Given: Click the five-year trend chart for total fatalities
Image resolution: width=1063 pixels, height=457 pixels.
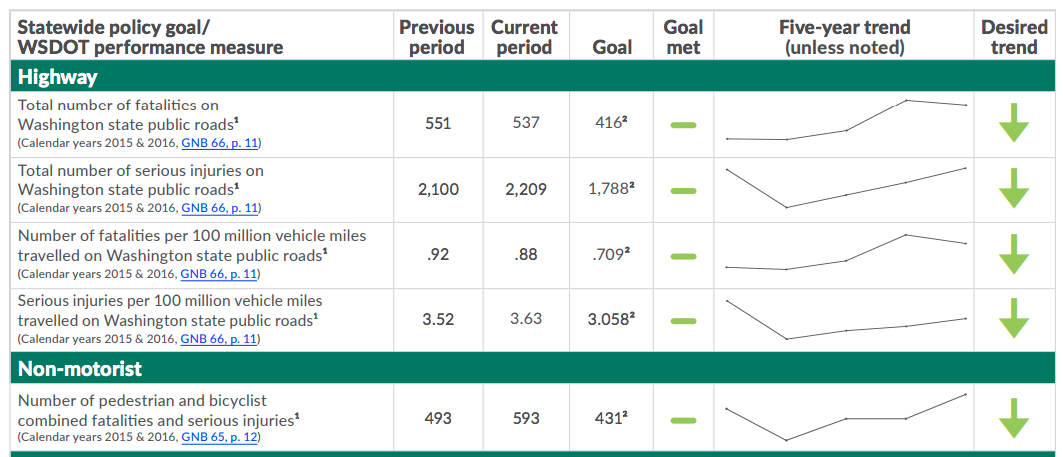Looking at the screenshot, I should click(x=846, y=122).
